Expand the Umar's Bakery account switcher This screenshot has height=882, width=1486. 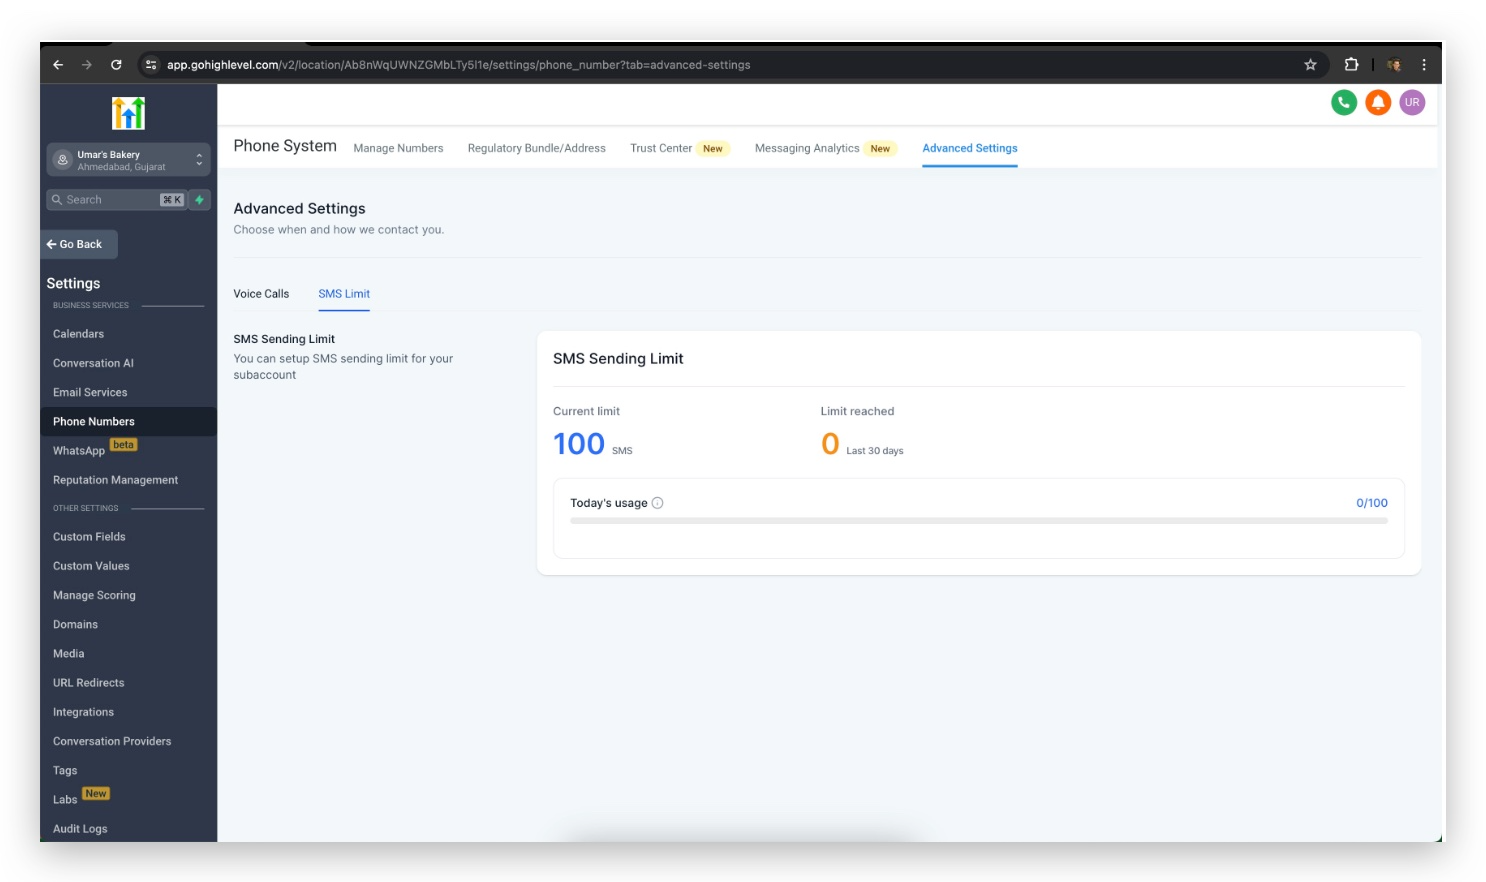(x=128, y=160)
